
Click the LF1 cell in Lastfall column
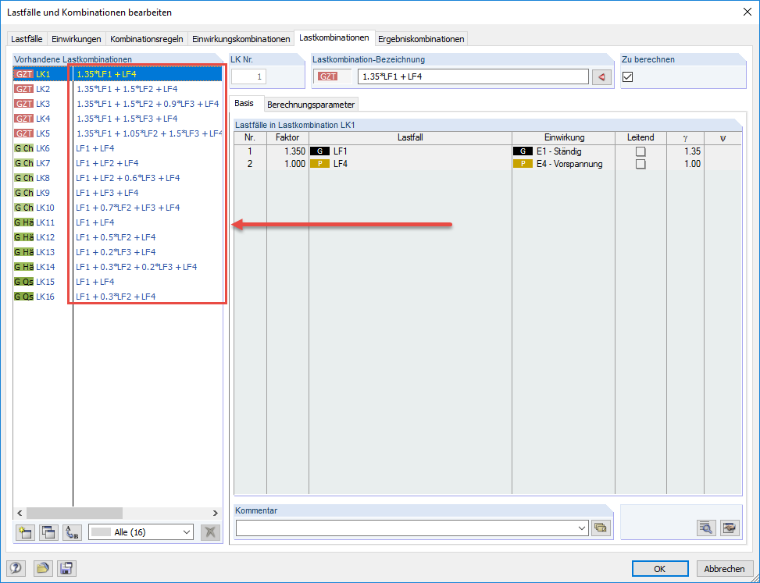point(410,152)
